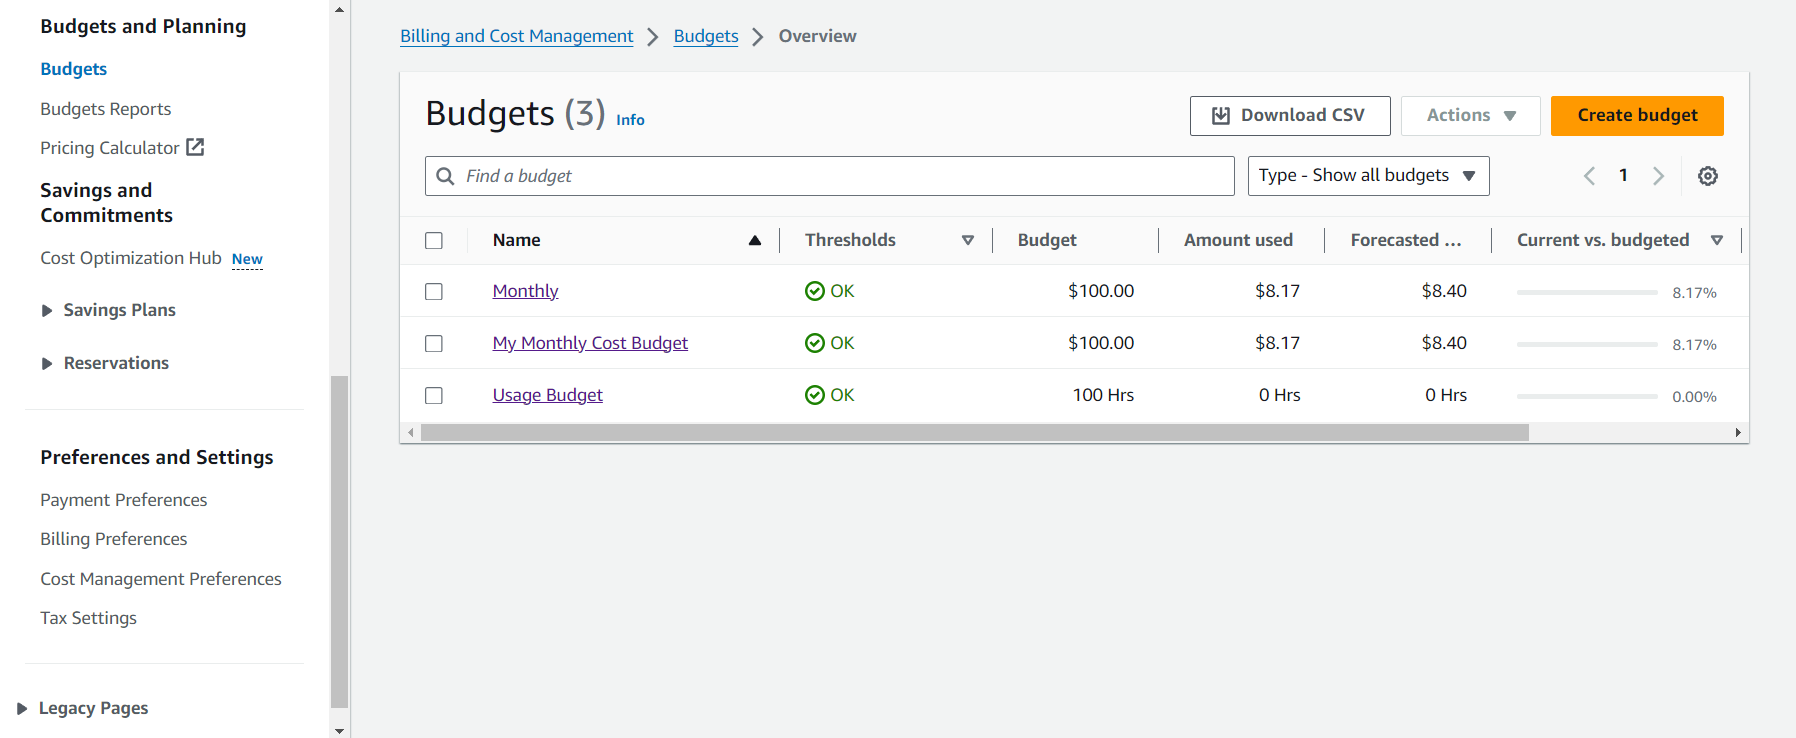Open Budgets Reports in sidebar

point(105,109)
